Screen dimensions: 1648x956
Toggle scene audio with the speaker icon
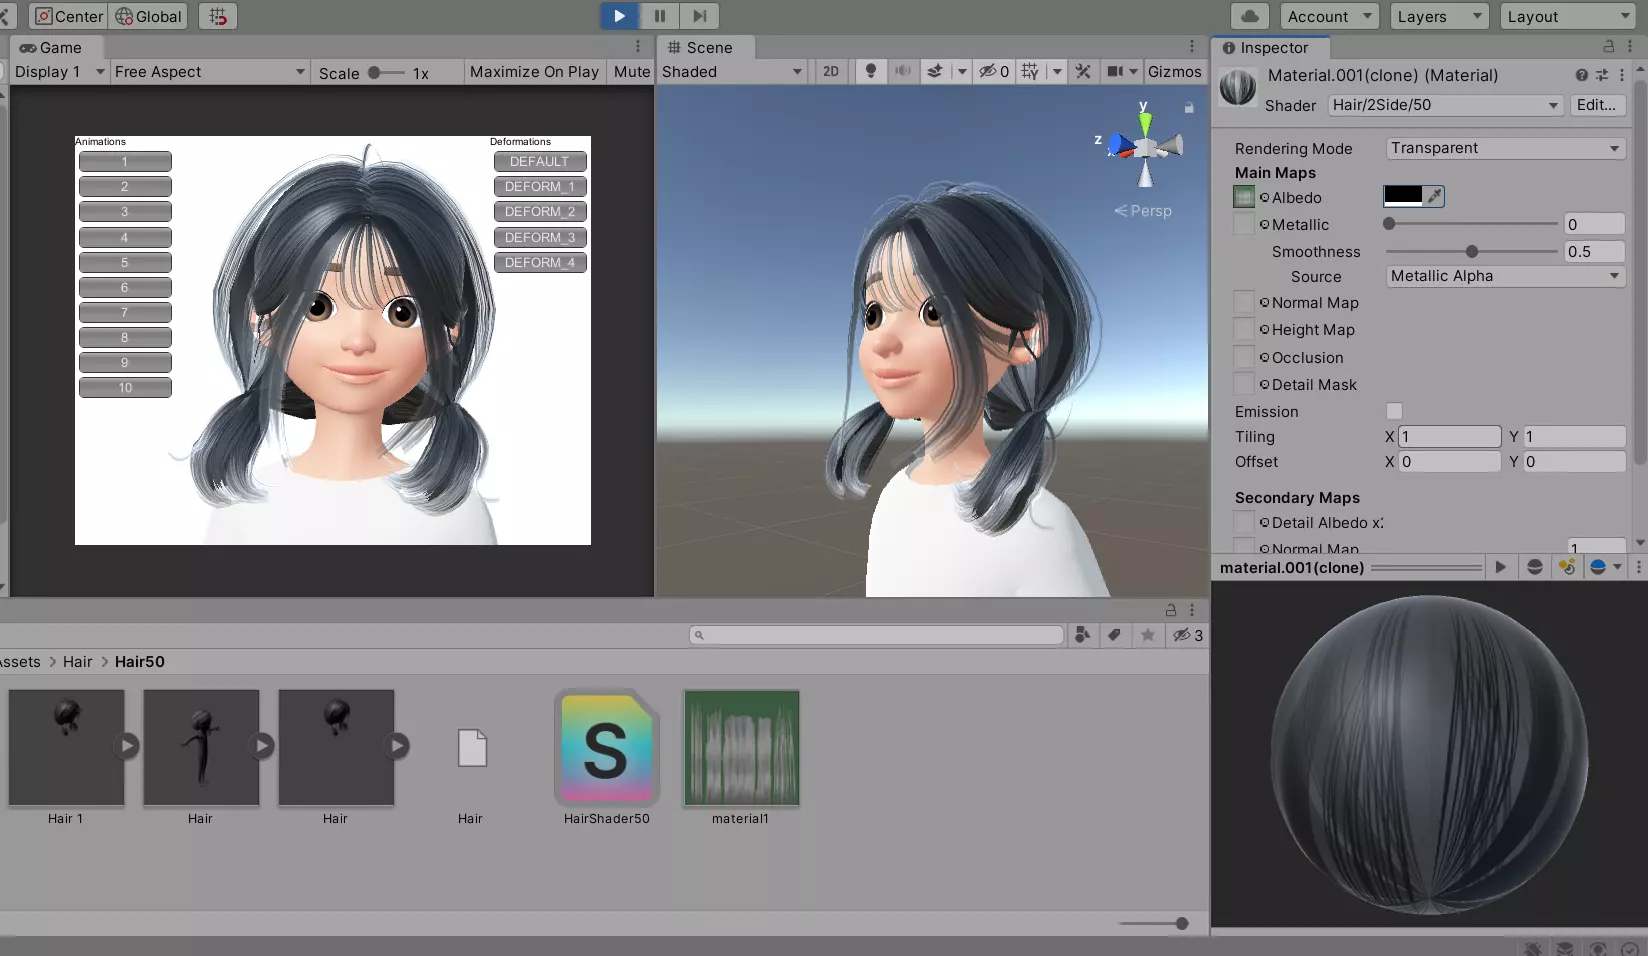point(903,71)
